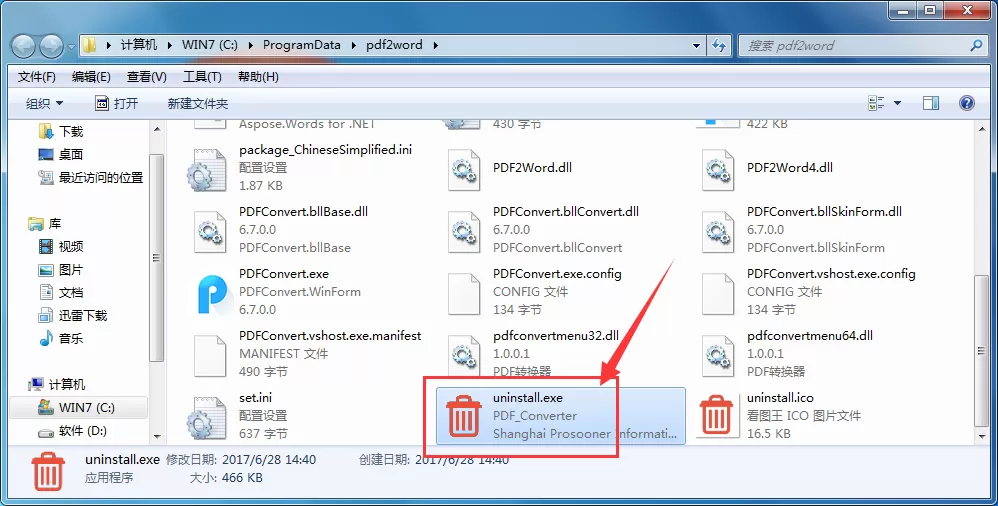Expand arrow after ProgramData in path
998x506 pixels.
(353, 45)
